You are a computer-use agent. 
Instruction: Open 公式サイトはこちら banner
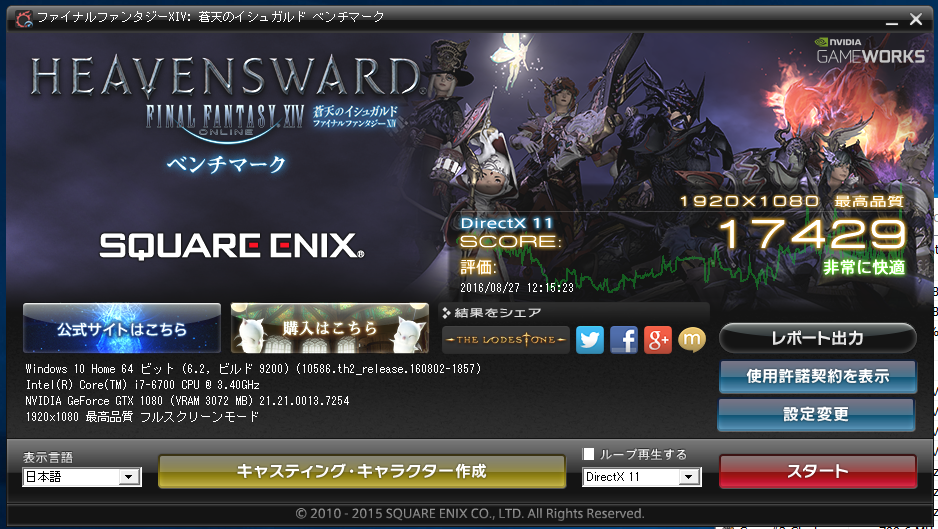click(x=122, y=328)
